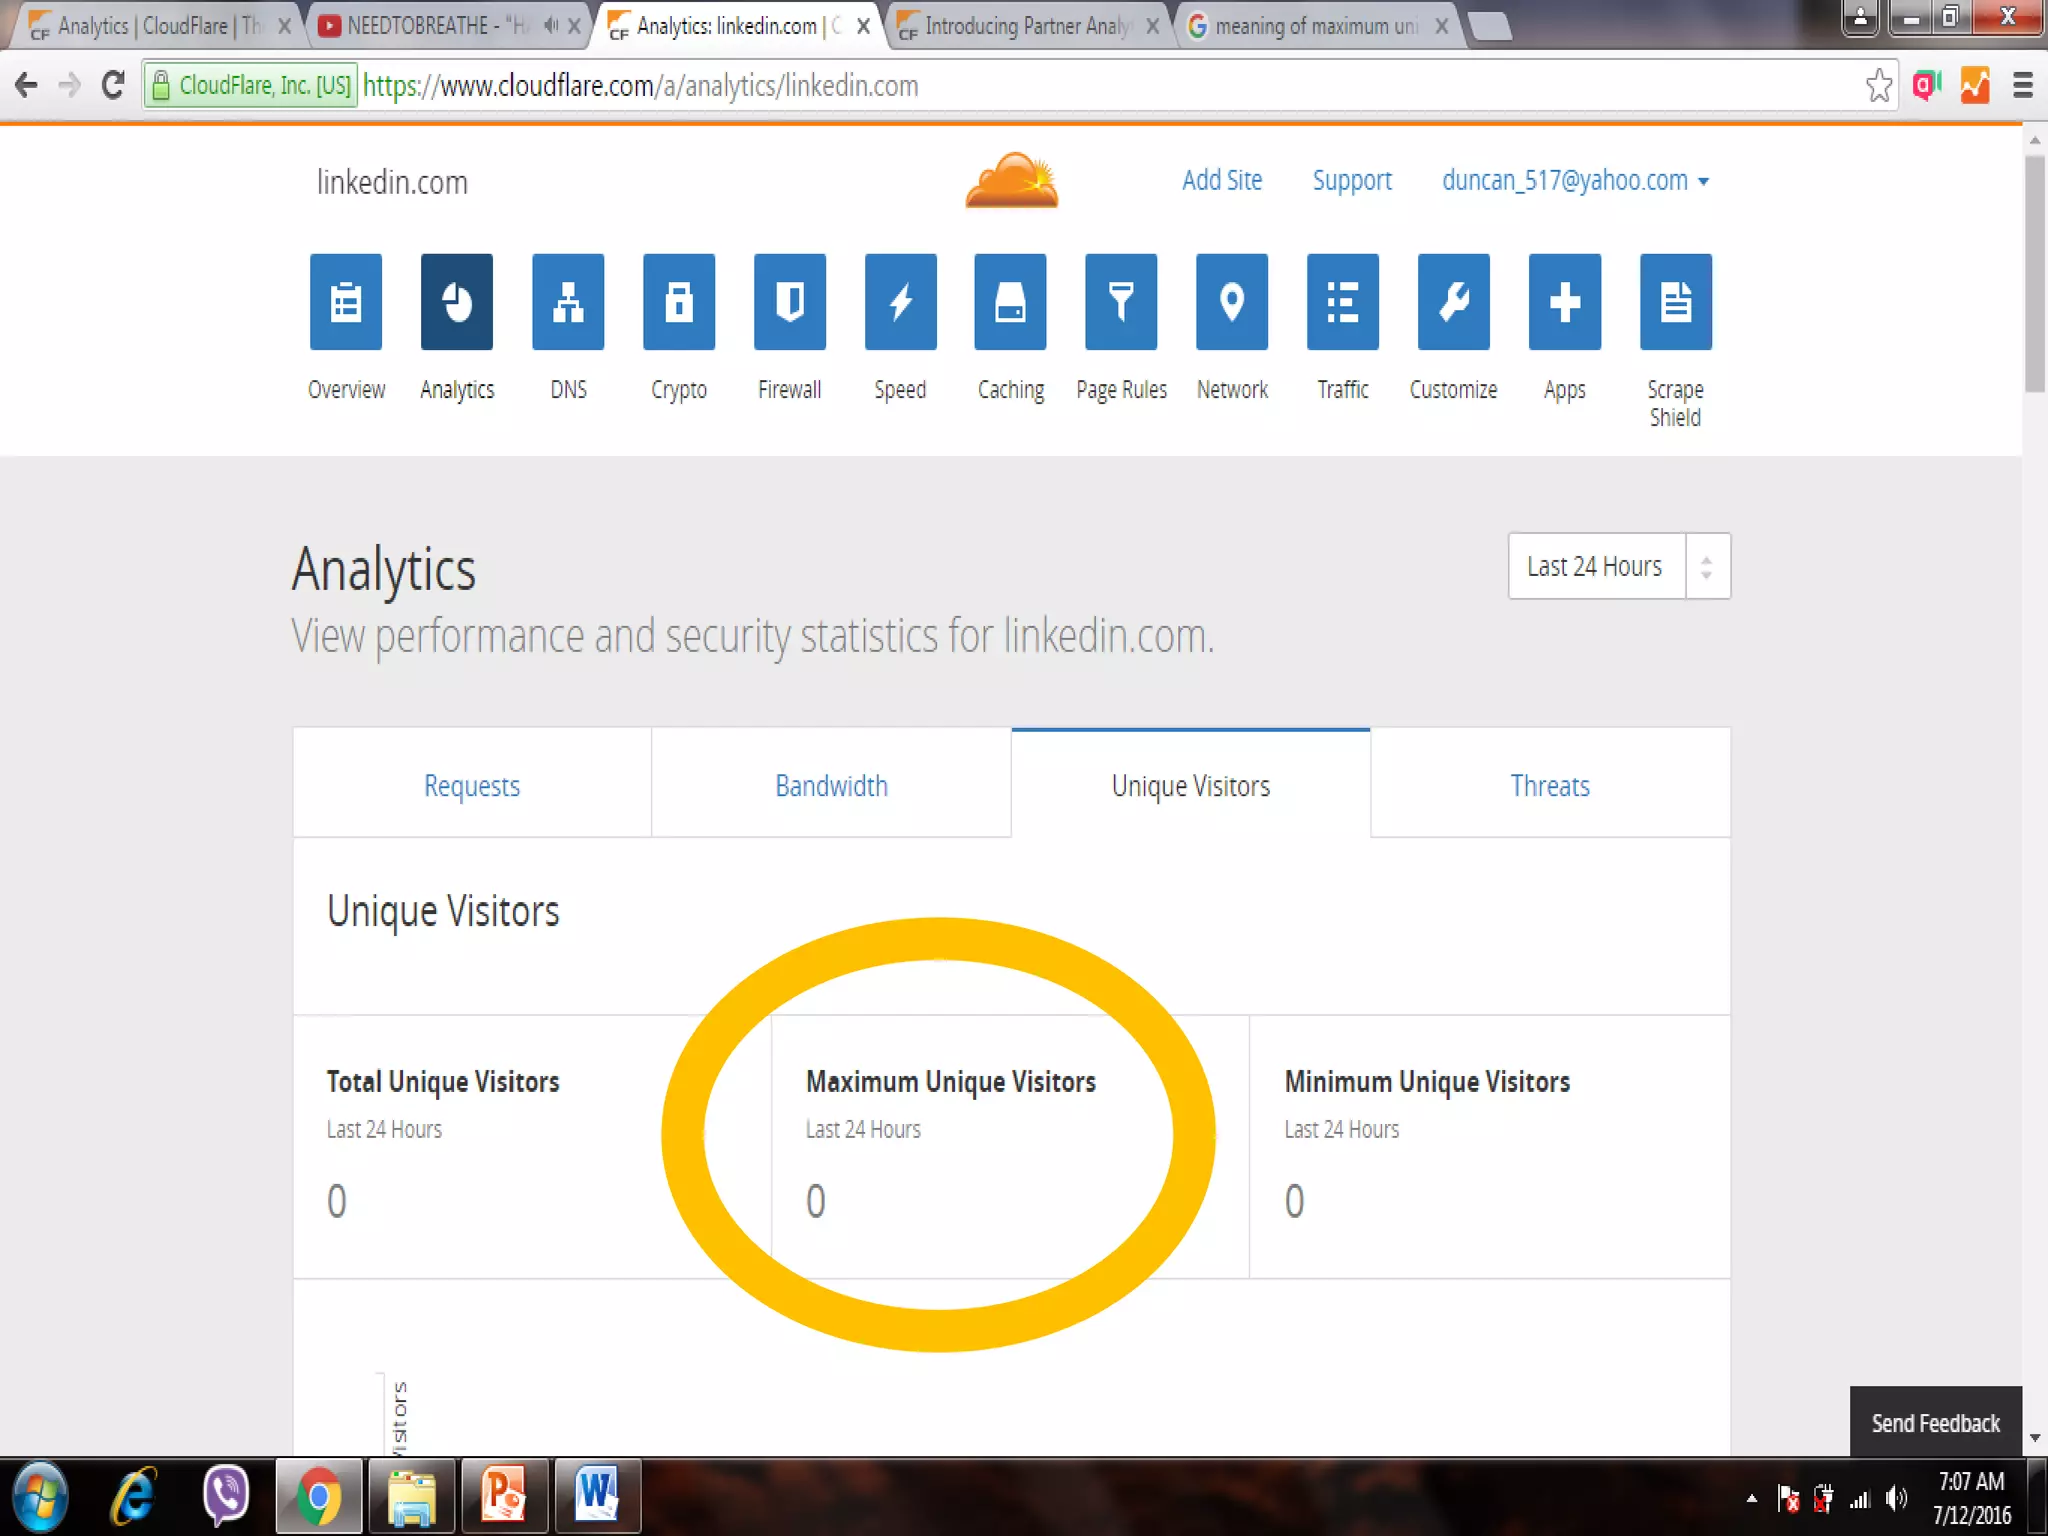Click the Crypto lock icon
The height and width of the screenshot is (1536, 2048).
click(679, 302)
